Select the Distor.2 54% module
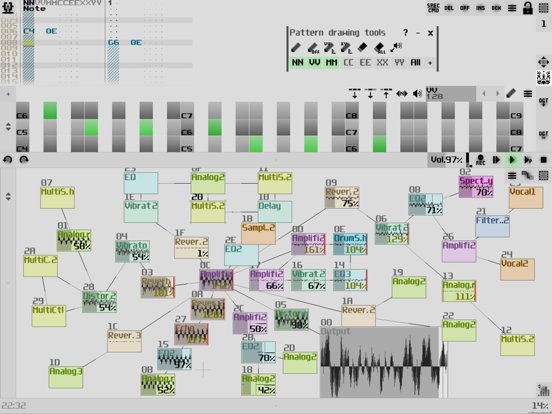Viewport: 552px width, 414px height. tap(99, 302)
